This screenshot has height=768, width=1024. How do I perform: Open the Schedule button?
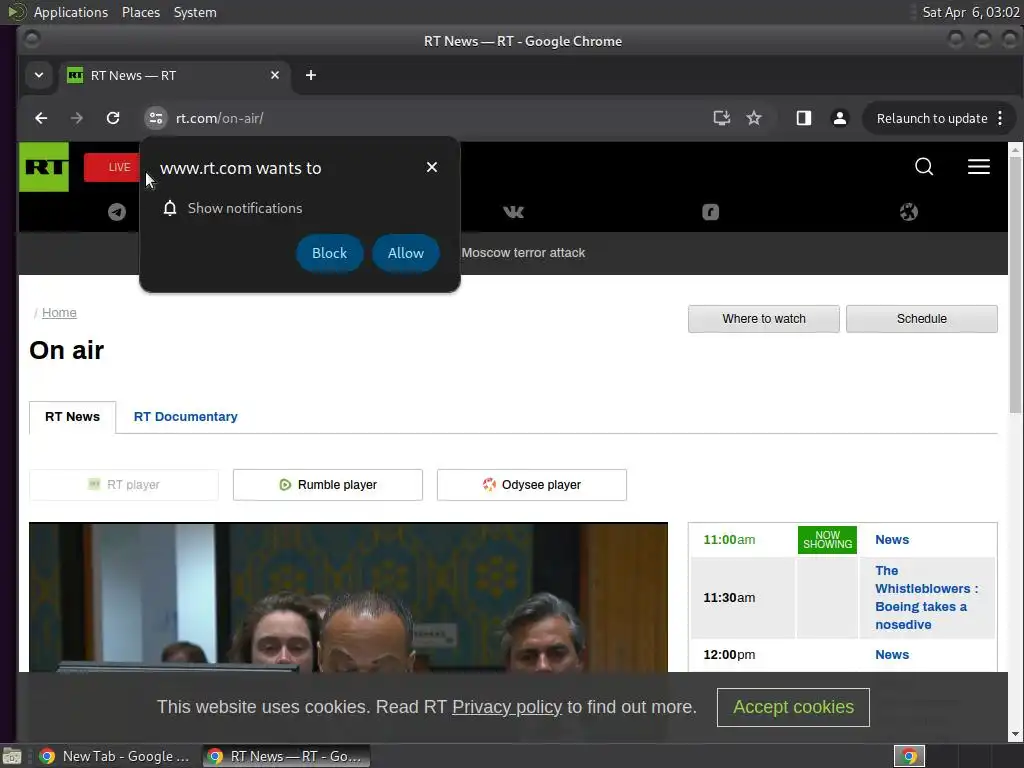point(921,319)
